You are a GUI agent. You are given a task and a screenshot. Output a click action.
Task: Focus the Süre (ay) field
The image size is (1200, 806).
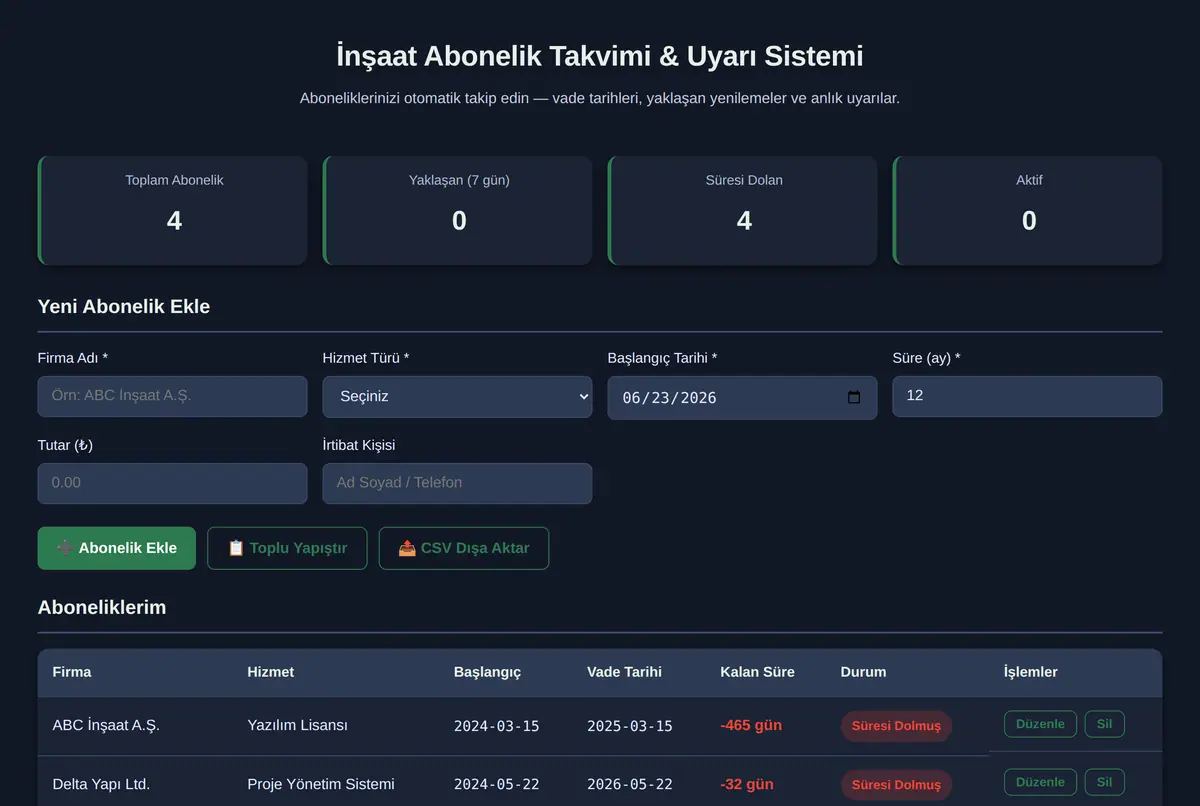coord(1027,396)
